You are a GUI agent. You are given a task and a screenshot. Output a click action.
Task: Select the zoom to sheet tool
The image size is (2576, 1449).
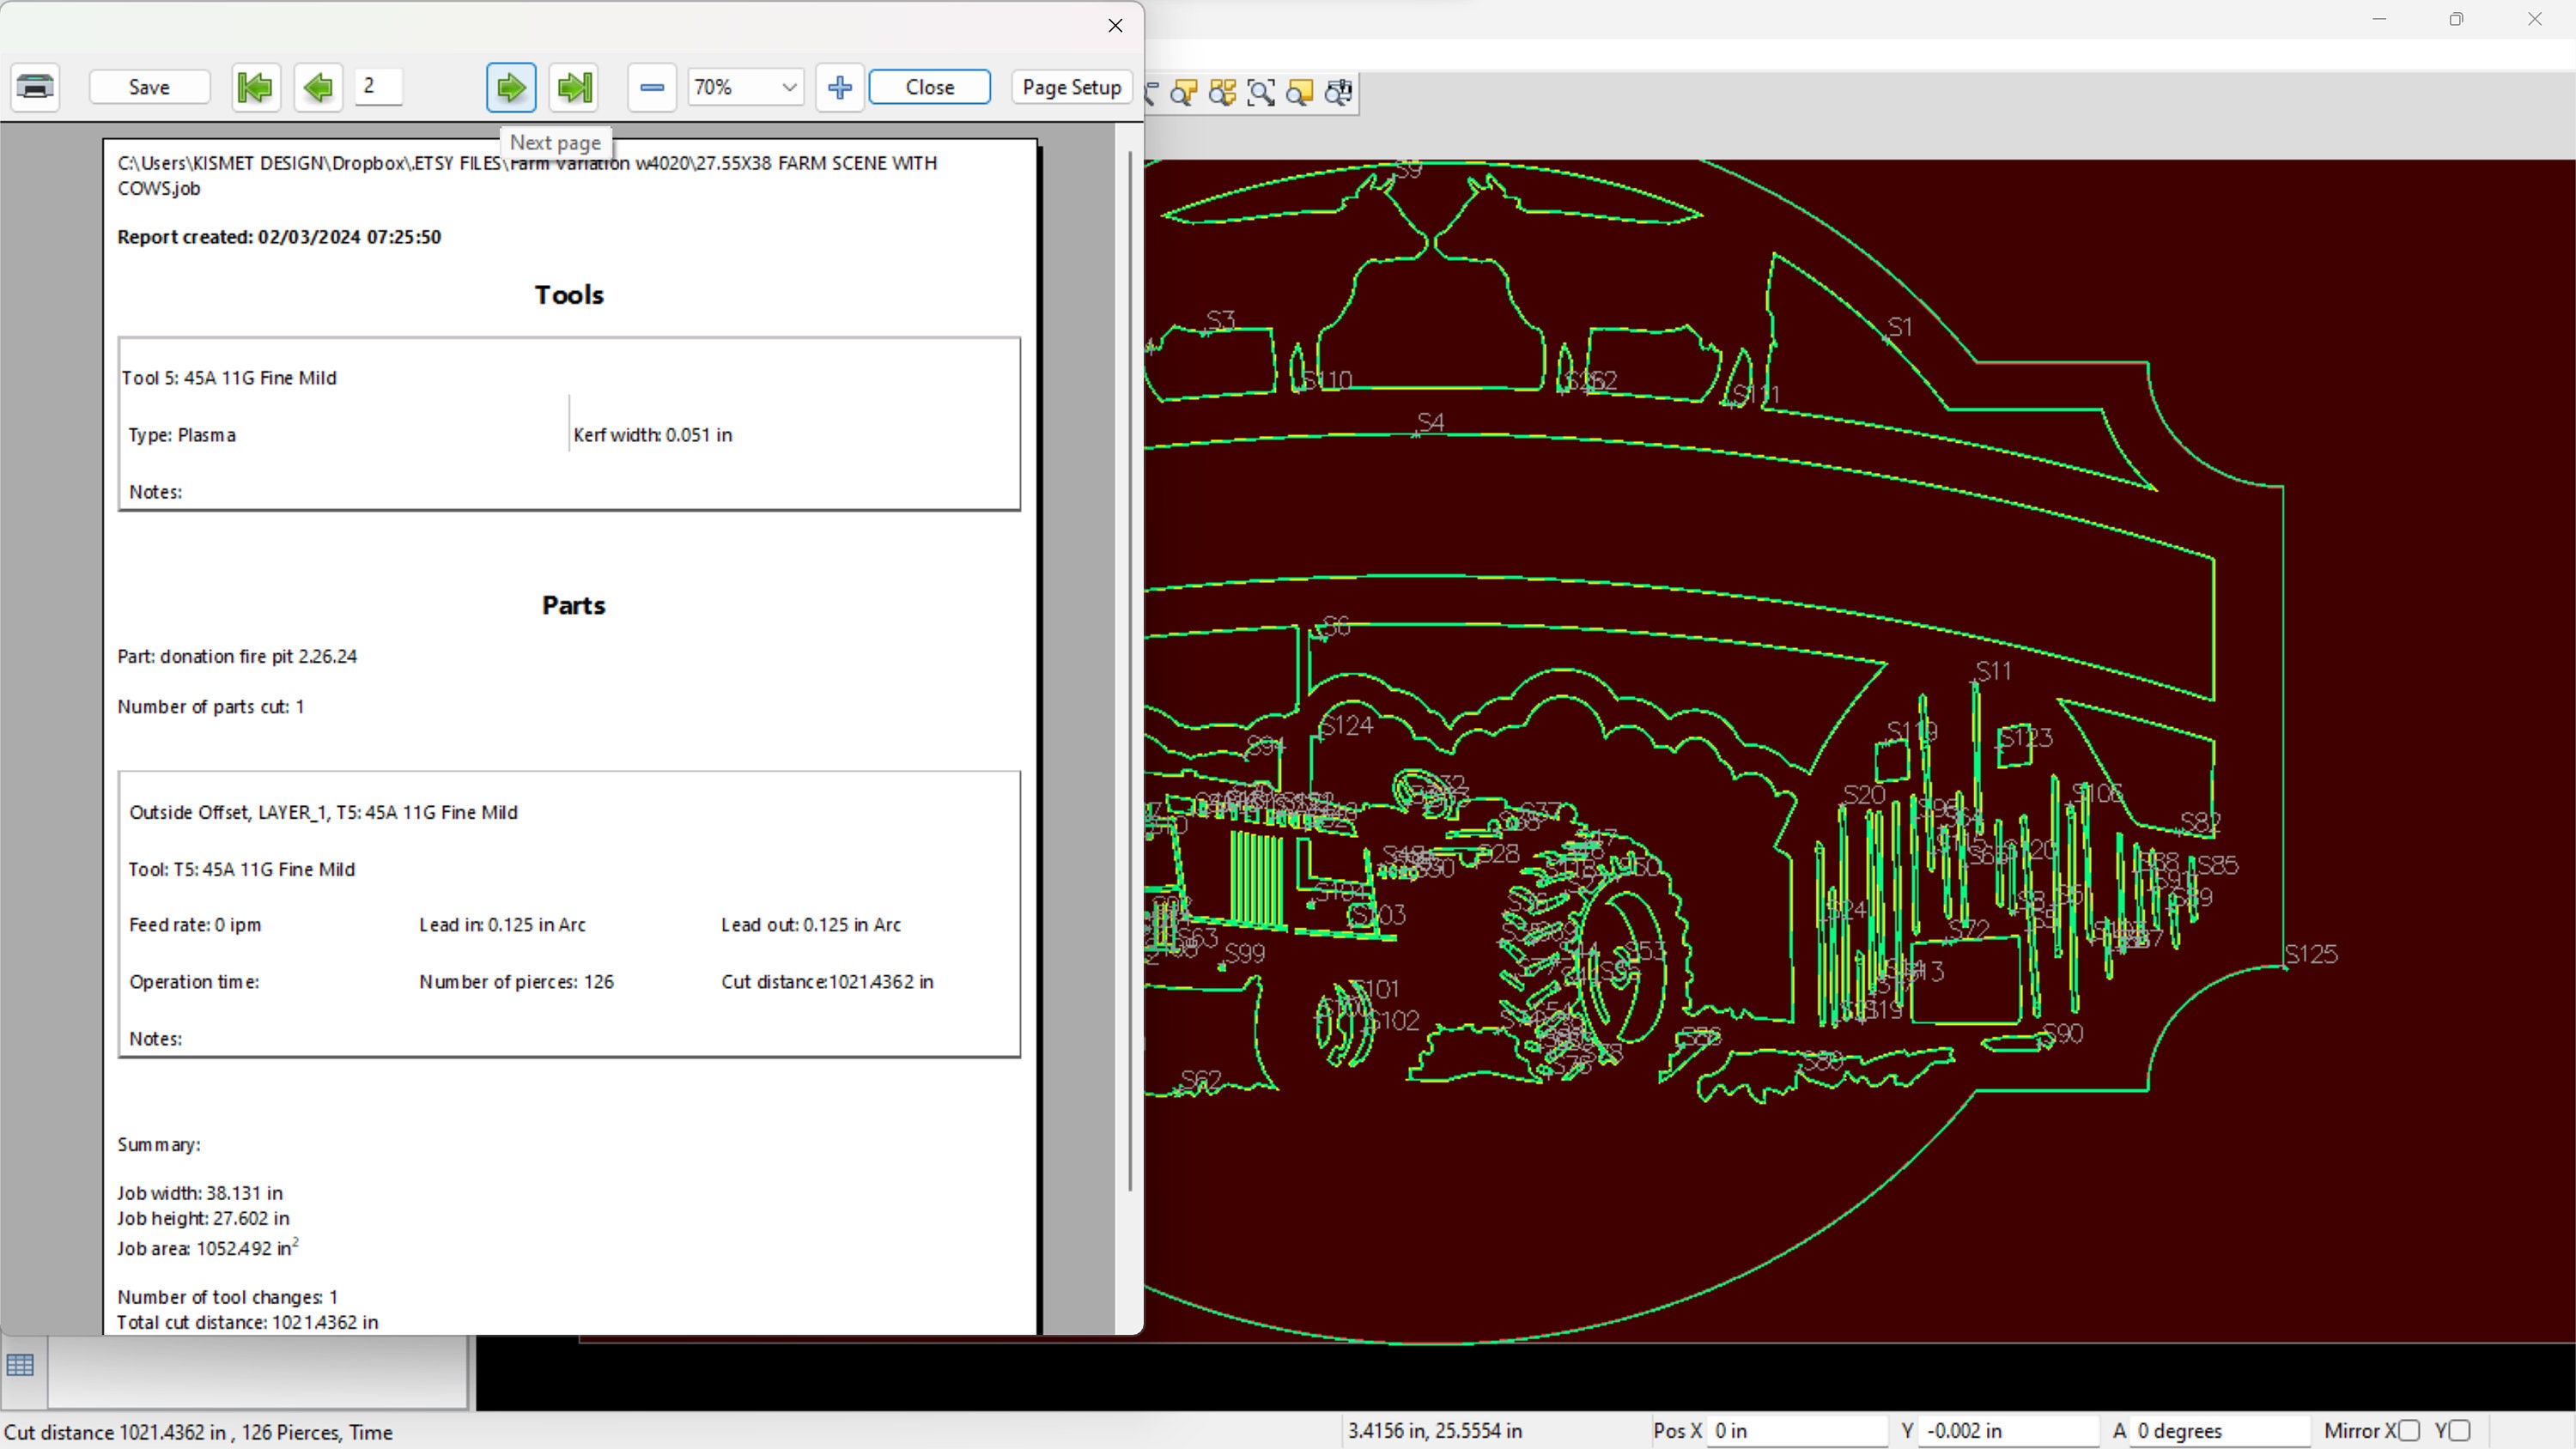pos(1300,93)
